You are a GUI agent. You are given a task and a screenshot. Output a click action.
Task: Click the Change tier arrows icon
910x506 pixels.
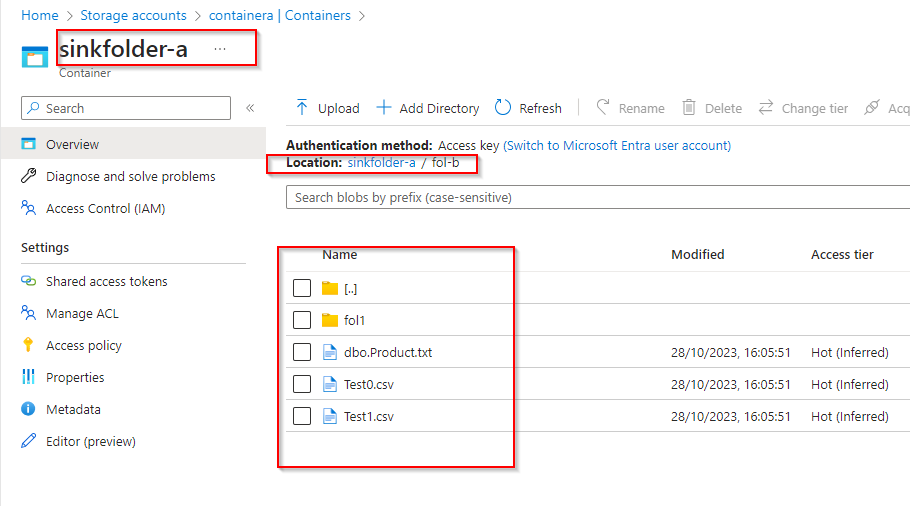point(766,107)
